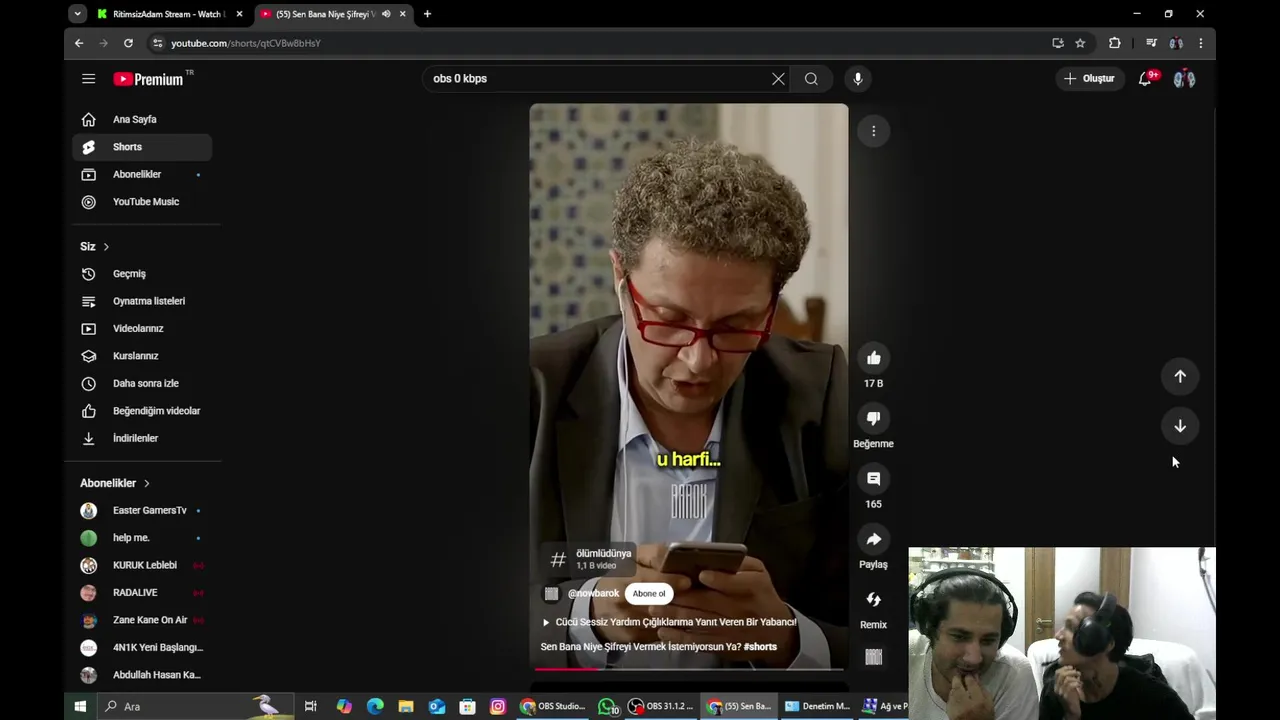Image resolution: width=1280 pixels, height=720 pixels.
Task: Dislike the short with thumbs down
Action: [x=873, y=418]
